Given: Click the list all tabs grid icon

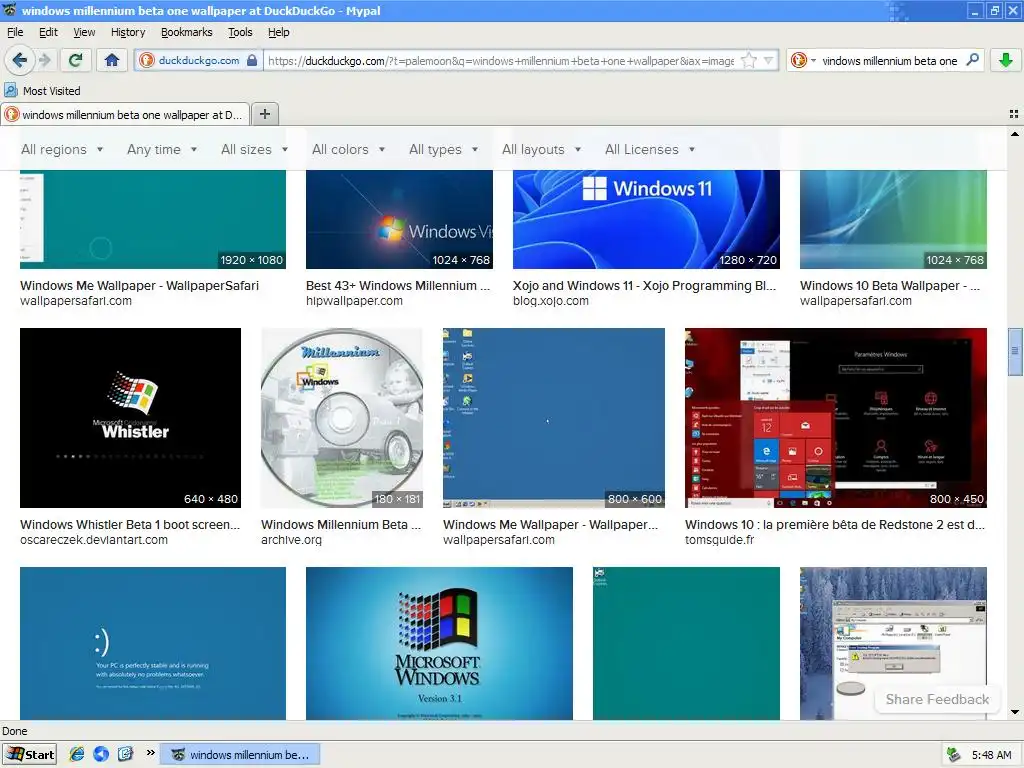Looking at the screenshot, I should click(x=1014, y=114).
